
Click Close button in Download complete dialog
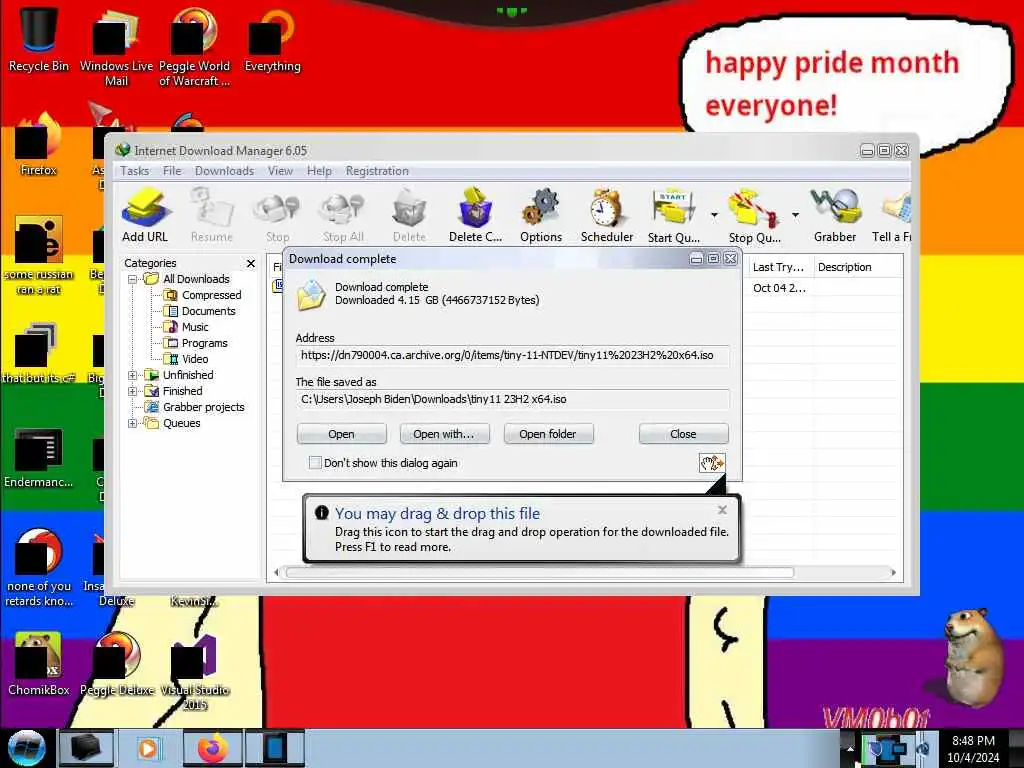[x=683, y=434]
